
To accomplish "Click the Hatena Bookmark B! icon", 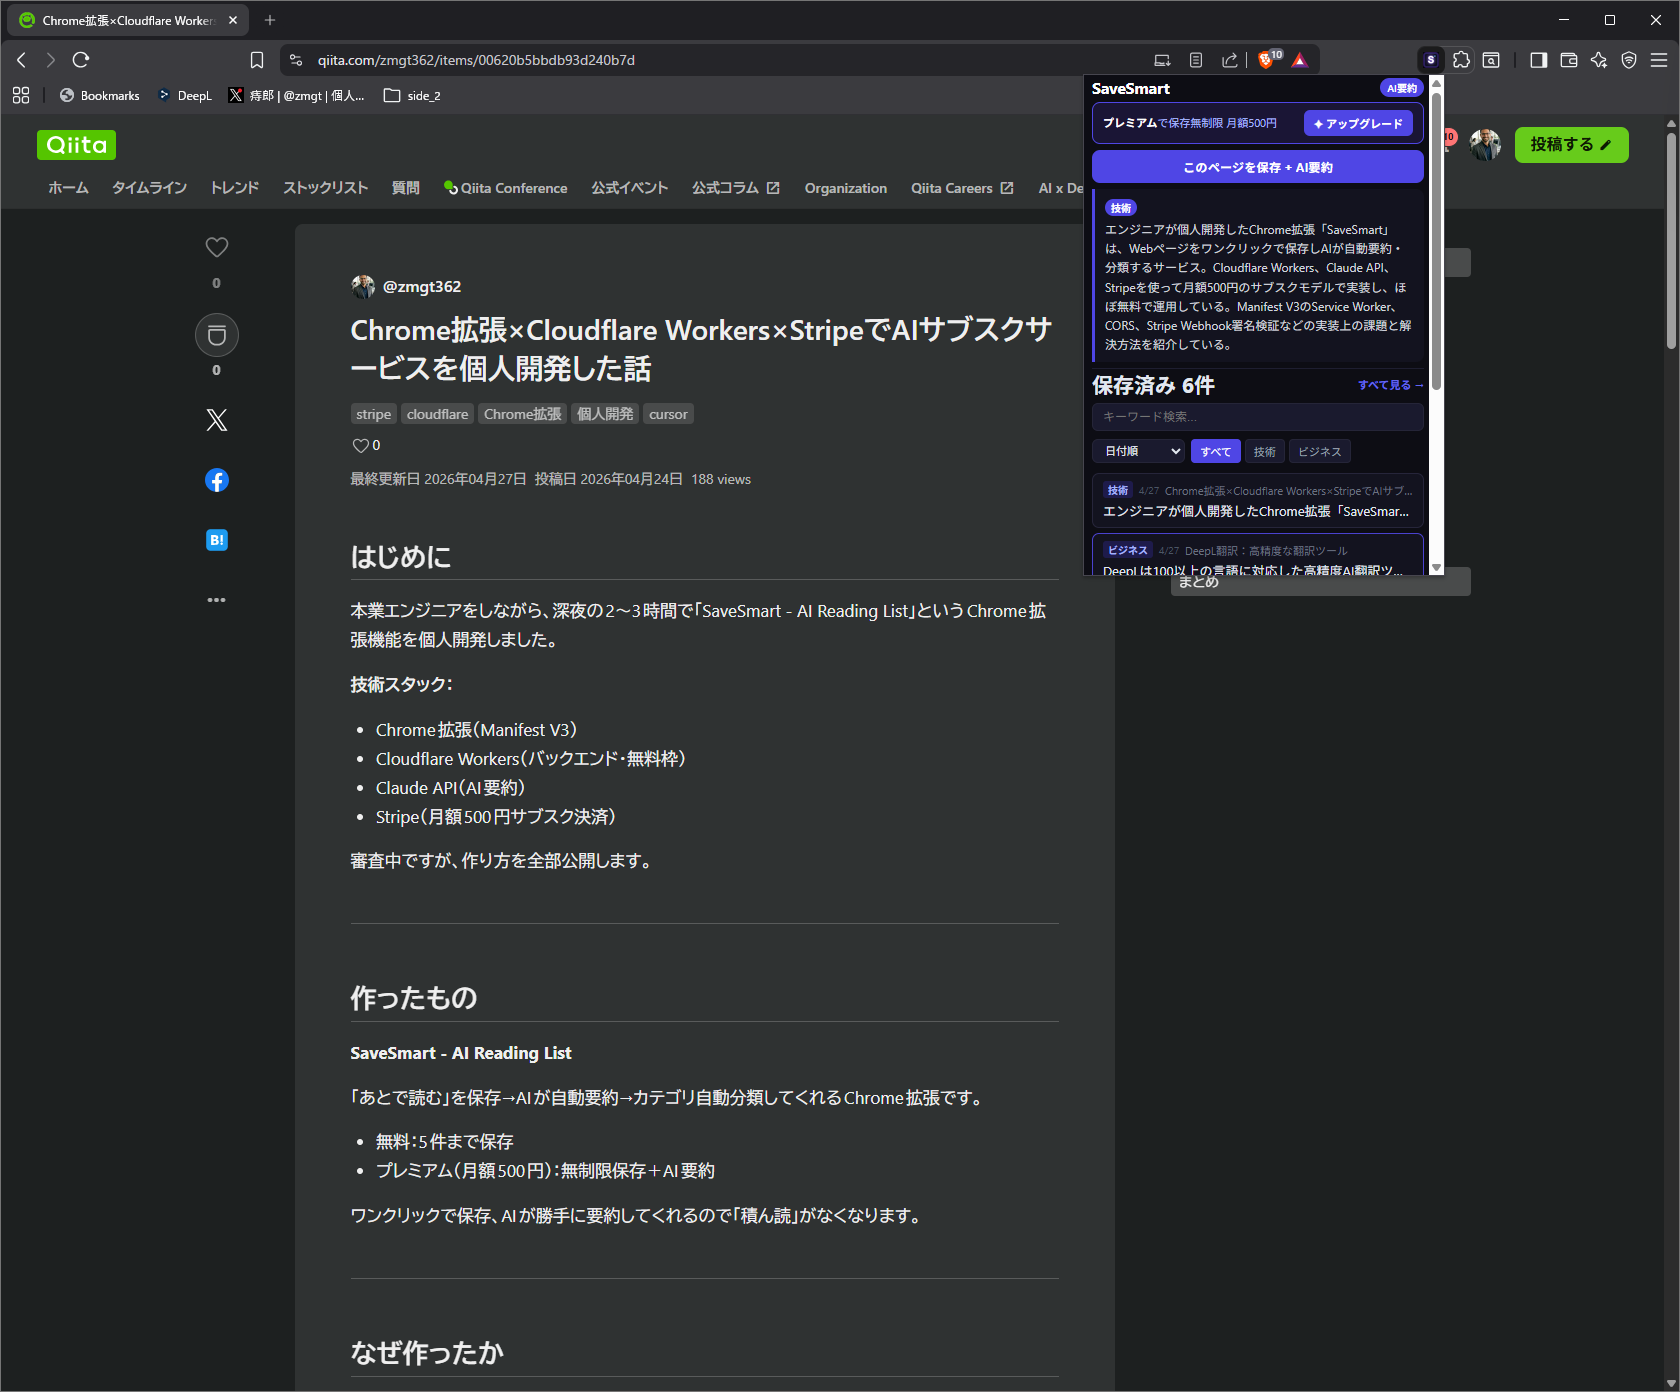I will point(217,540).
